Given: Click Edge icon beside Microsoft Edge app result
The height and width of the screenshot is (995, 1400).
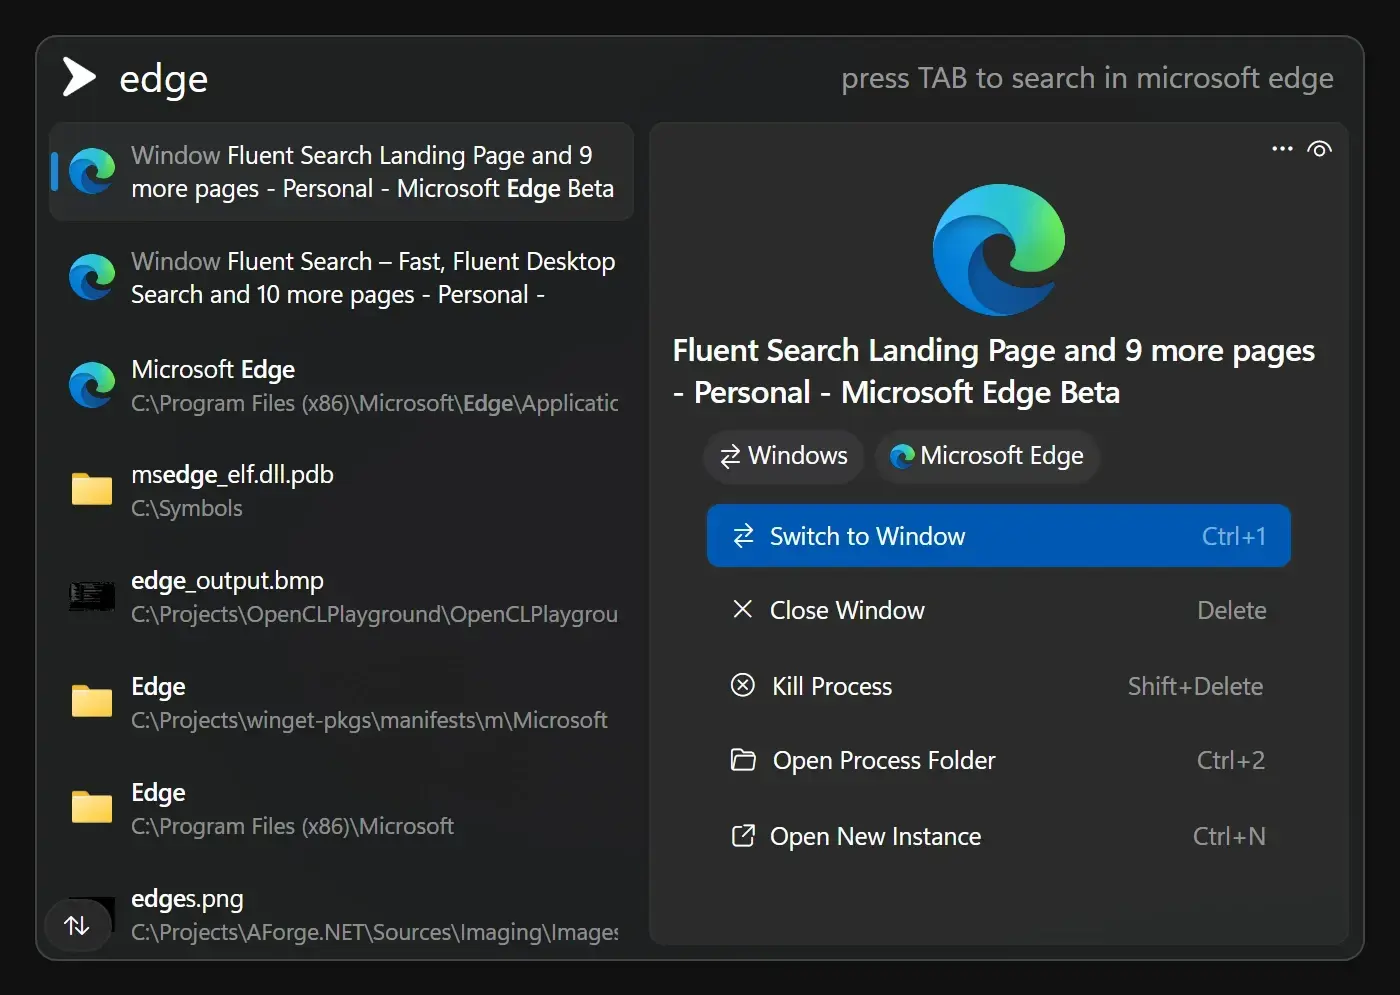Looking at the screenshot, I should click(92, 385).
